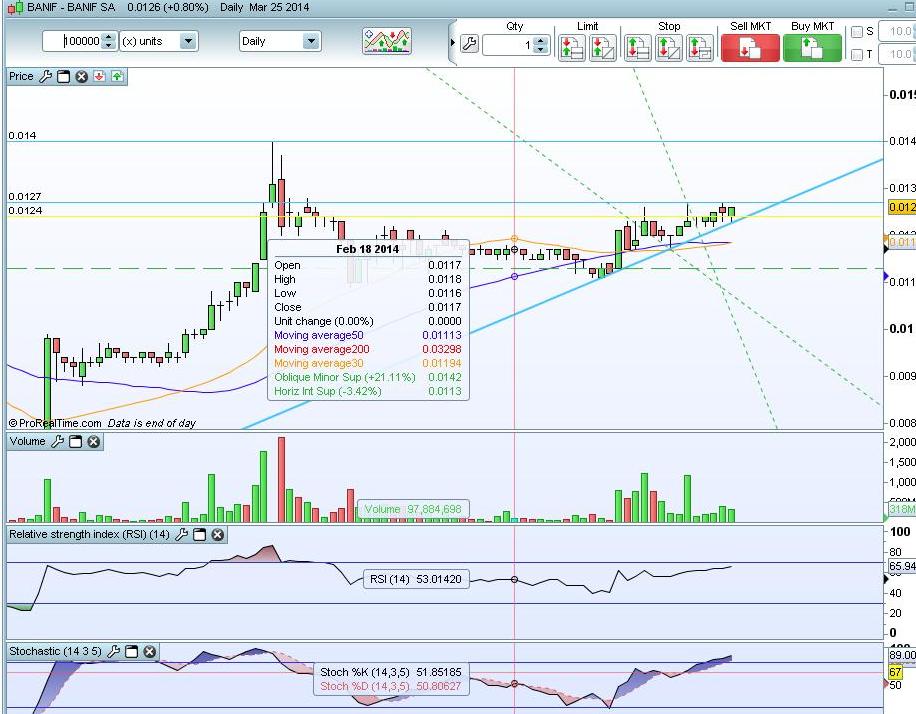Viewport: 916px width, 714px height.
Task: Open trading toolbar settings wrench
Action: point(469,43)
